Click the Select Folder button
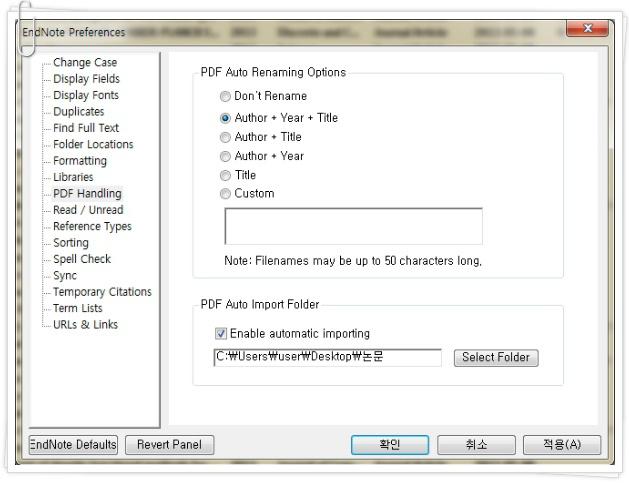Image resolution: width=629 pixels, height=483 pixels. point(496,357)
